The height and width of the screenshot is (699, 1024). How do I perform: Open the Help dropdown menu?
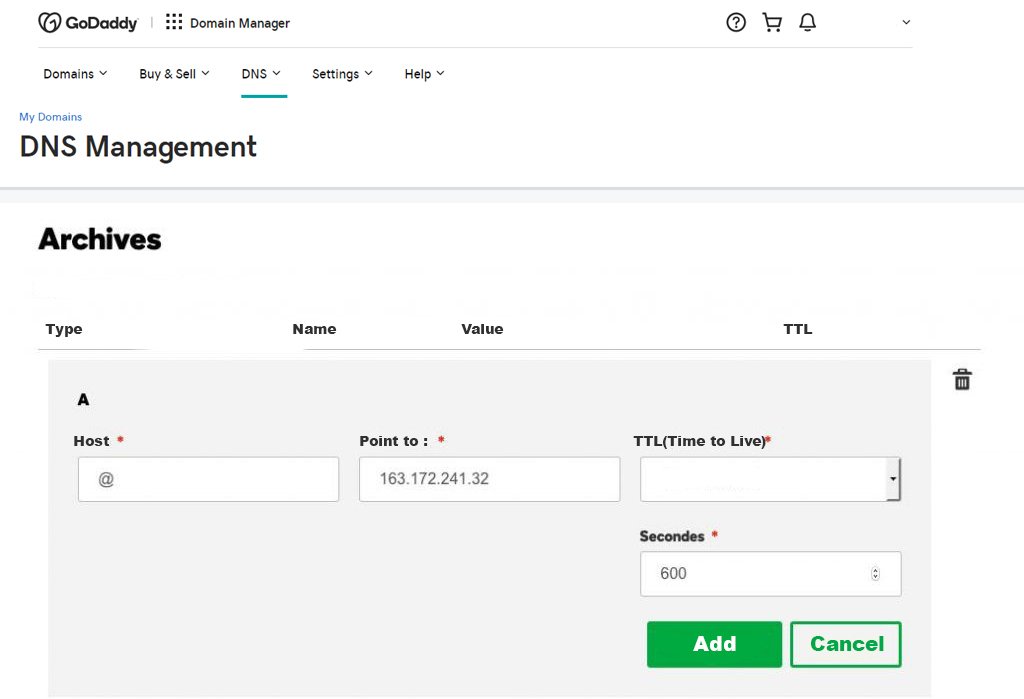point(424,74)
